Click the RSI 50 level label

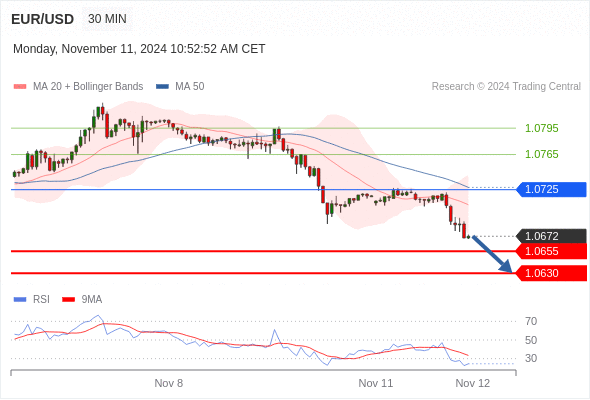click(x=531, y=340)
